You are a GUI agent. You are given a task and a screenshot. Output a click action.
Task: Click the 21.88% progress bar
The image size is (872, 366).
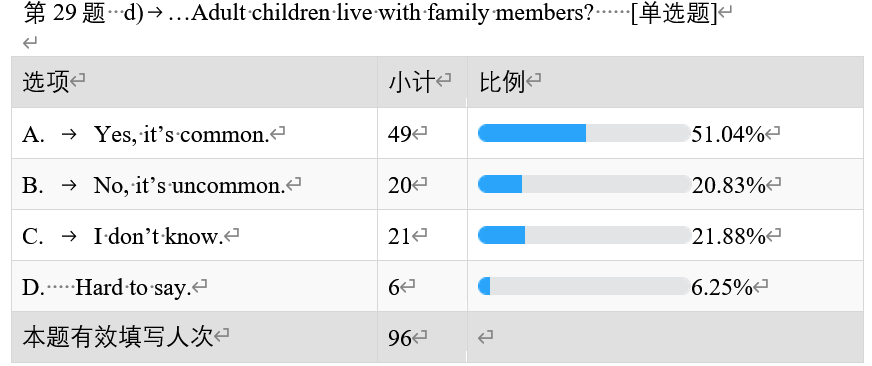(584, 235)
